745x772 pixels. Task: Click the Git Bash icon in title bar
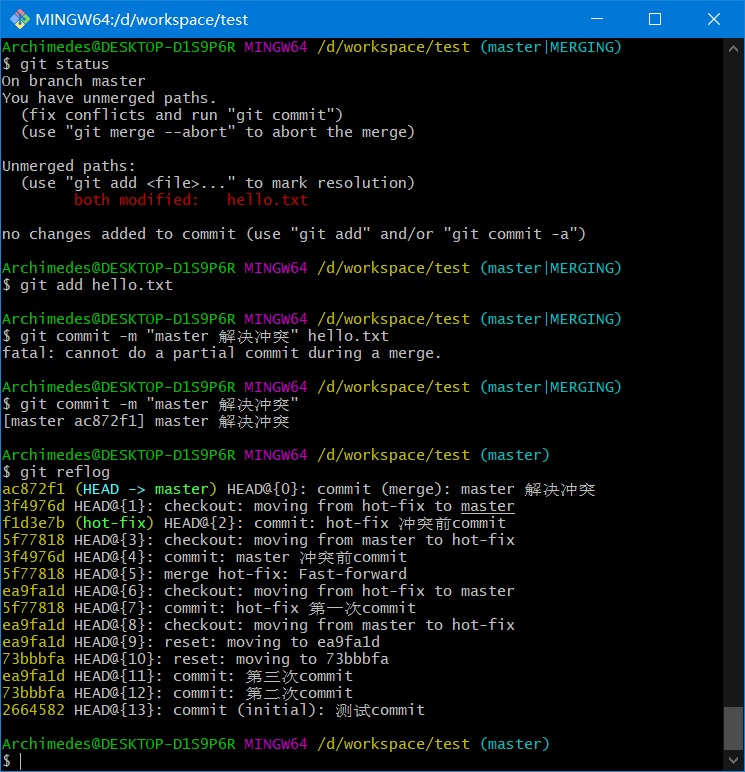(x=19, y=19)
